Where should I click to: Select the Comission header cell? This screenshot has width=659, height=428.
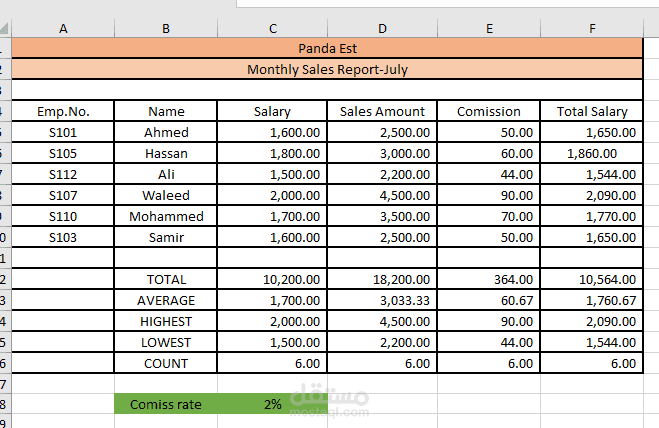click(489, 112)
